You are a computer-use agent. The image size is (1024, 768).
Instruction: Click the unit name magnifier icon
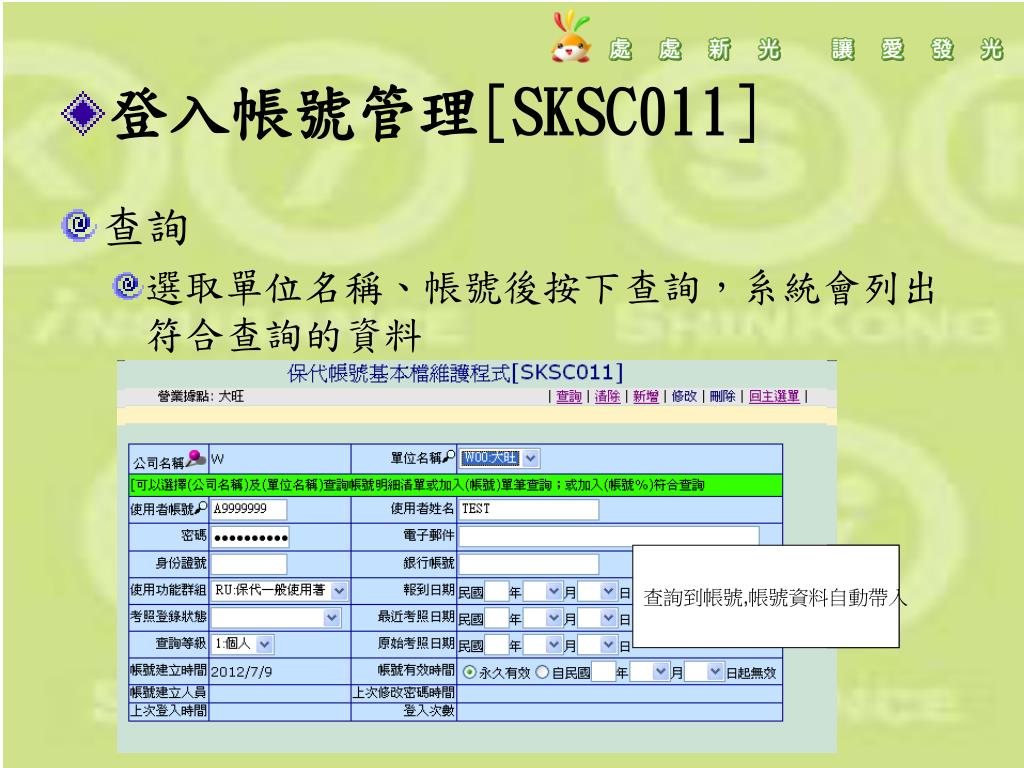[x=449, y=457]
